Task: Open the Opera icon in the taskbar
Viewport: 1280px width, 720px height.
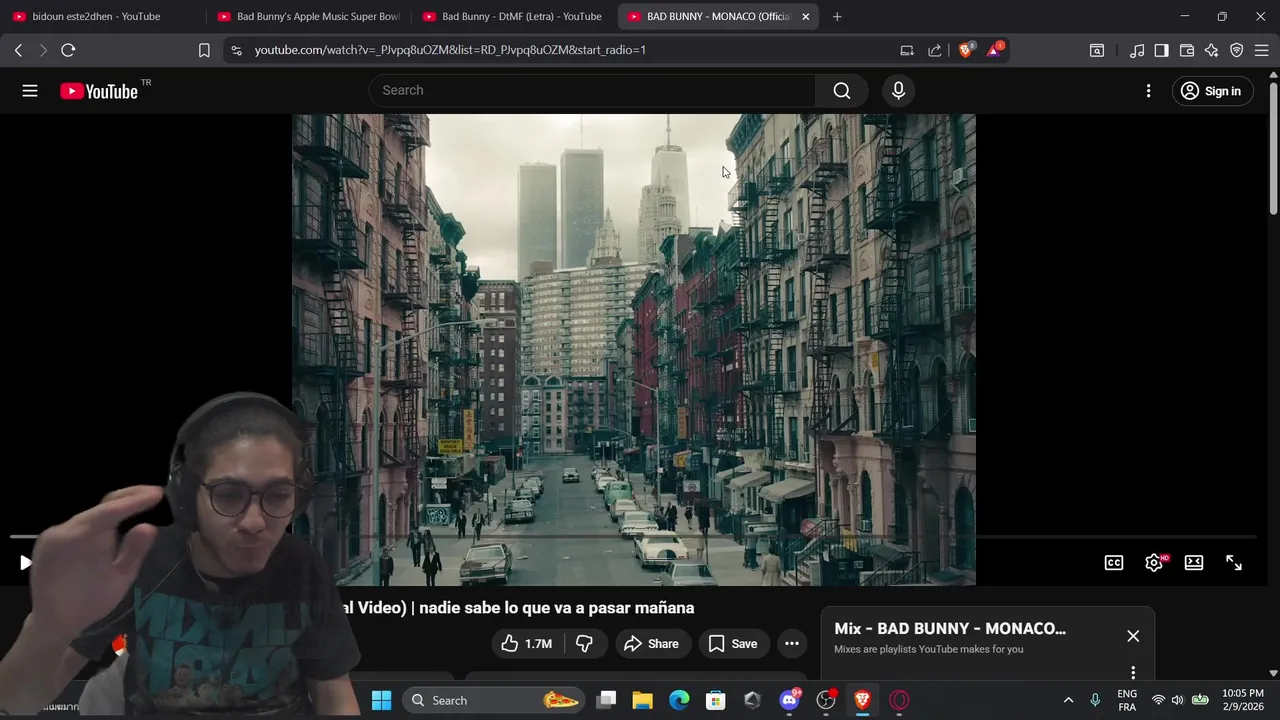Action: [x=899, y=700]
